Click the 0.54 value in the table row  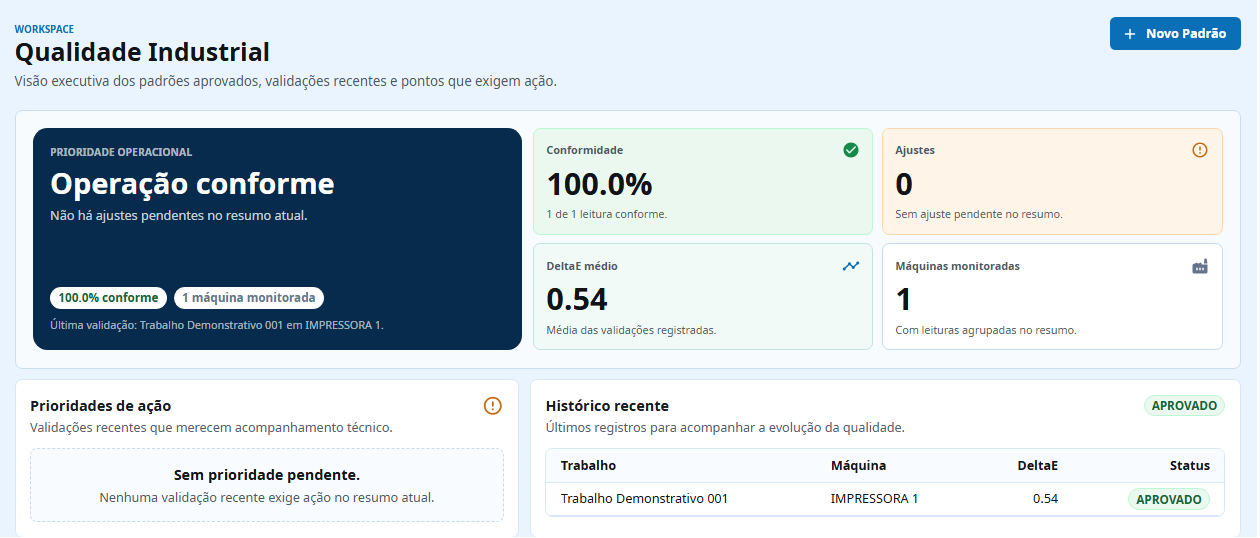[1045, 499]
